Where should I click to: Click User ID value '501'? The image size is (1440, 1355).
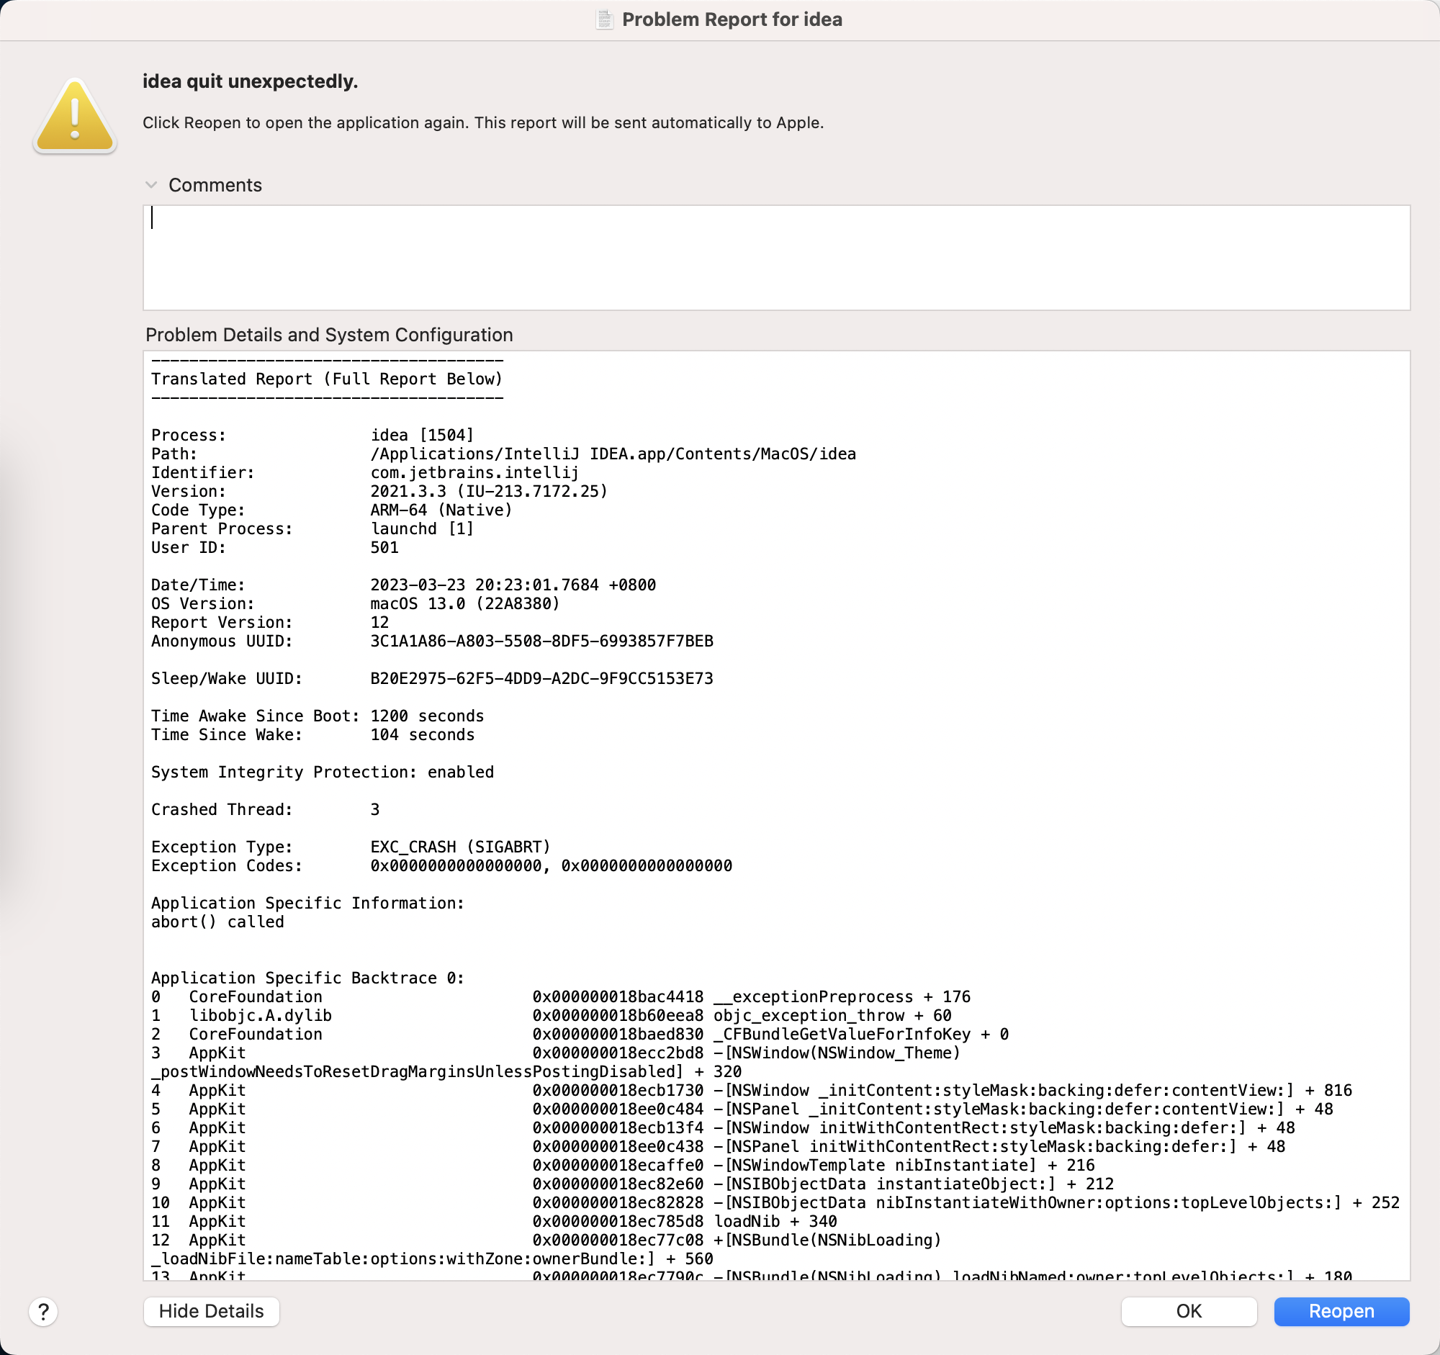[384, 548]
